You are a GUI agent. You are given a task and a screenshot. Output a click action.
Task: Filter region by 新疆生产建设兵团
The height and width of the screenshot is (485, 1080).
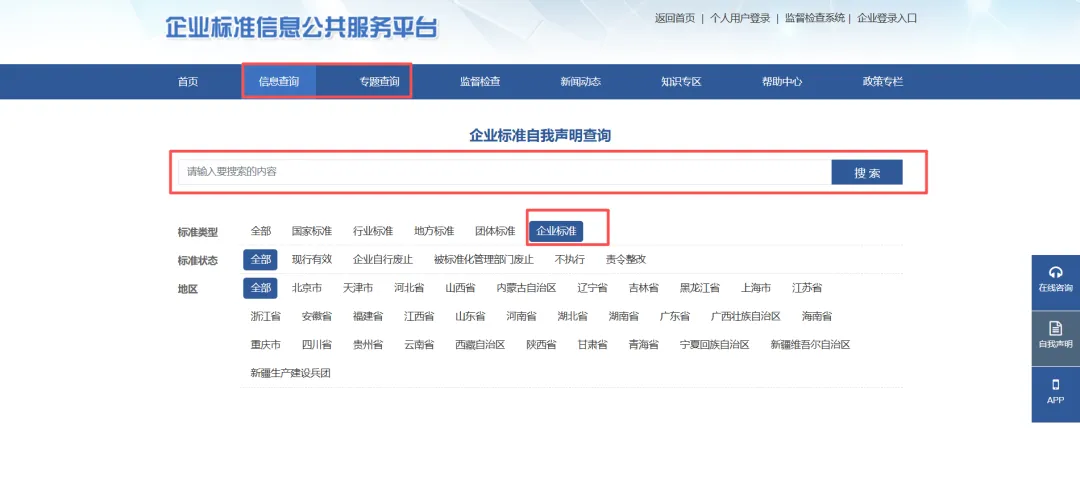291,373
